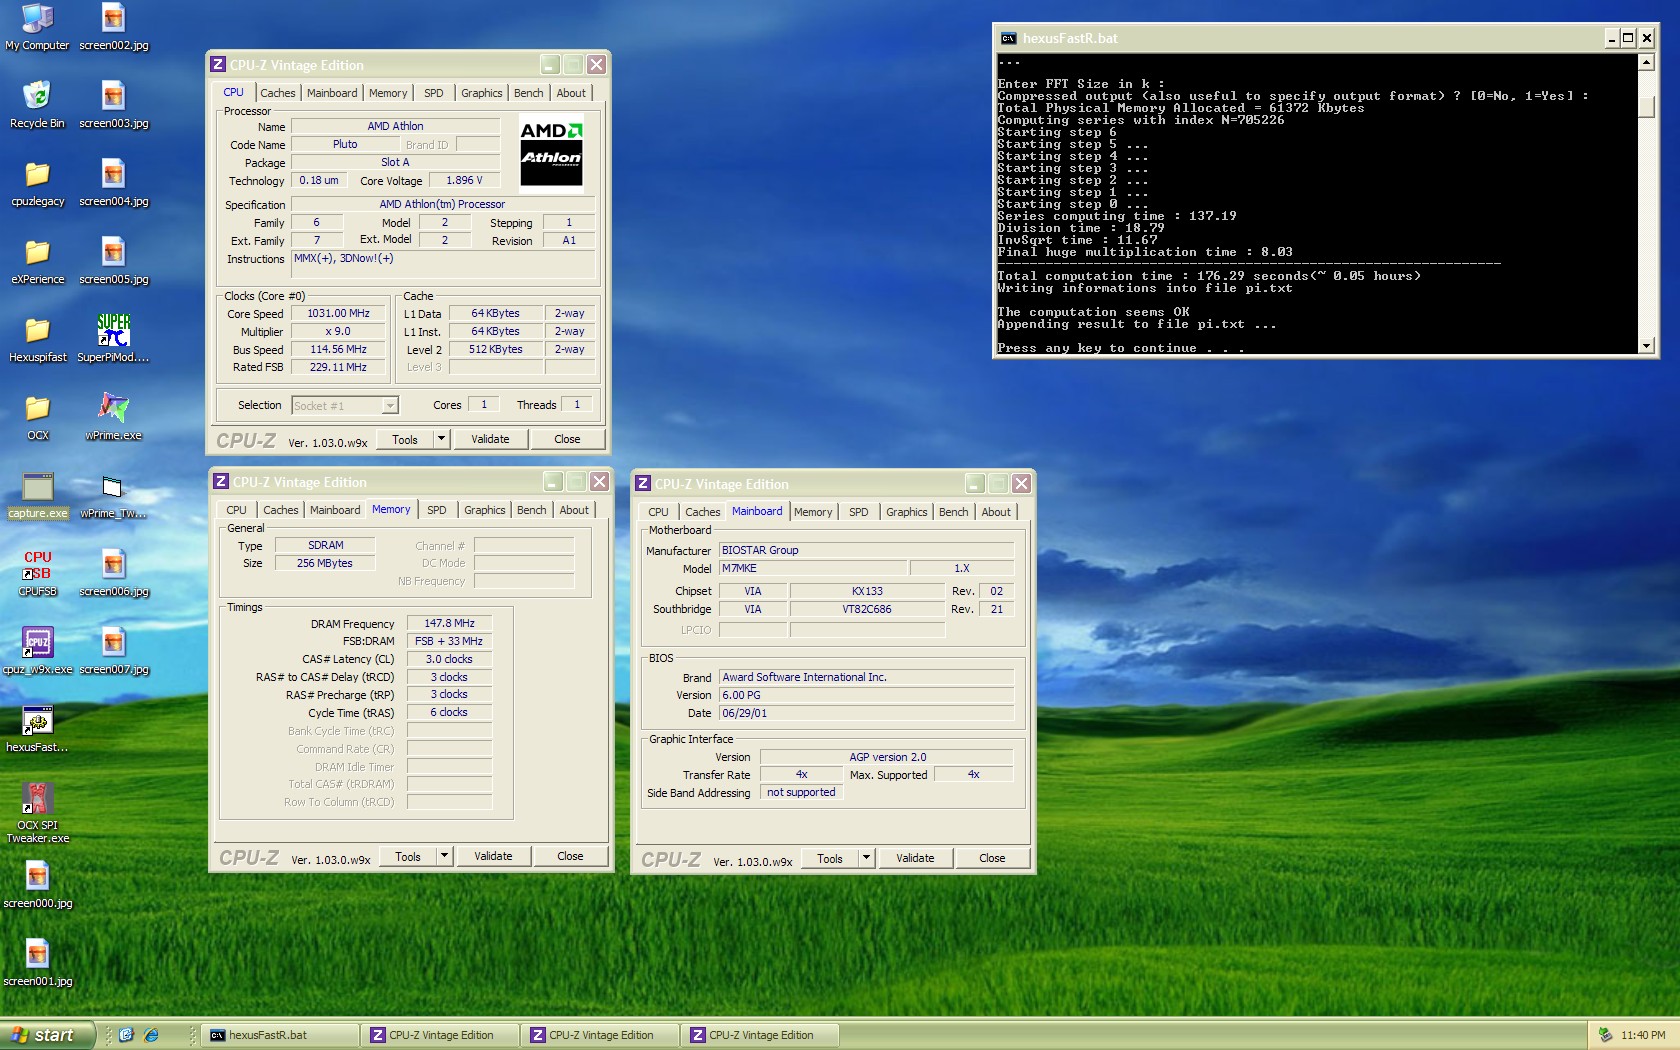Viewport: 1680px width, 1050px height.
Task: Open the OCX folder icon
Action: [37, 417]
